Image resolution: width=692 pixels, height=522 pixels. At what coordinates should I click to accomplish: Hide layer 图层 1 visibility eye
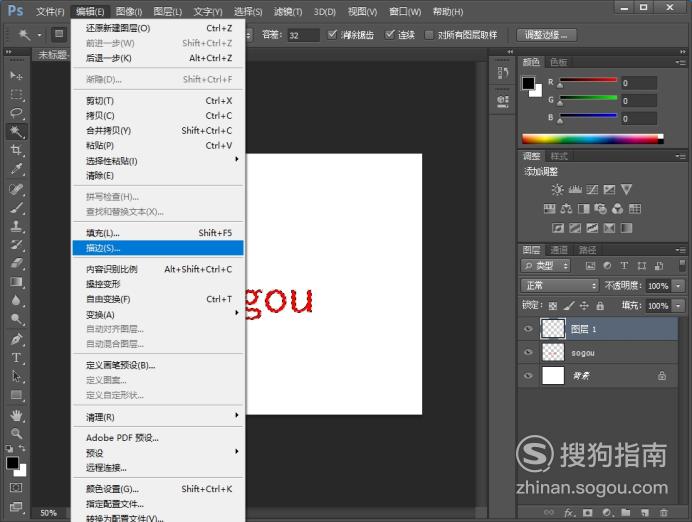click(x=528, y=329)
